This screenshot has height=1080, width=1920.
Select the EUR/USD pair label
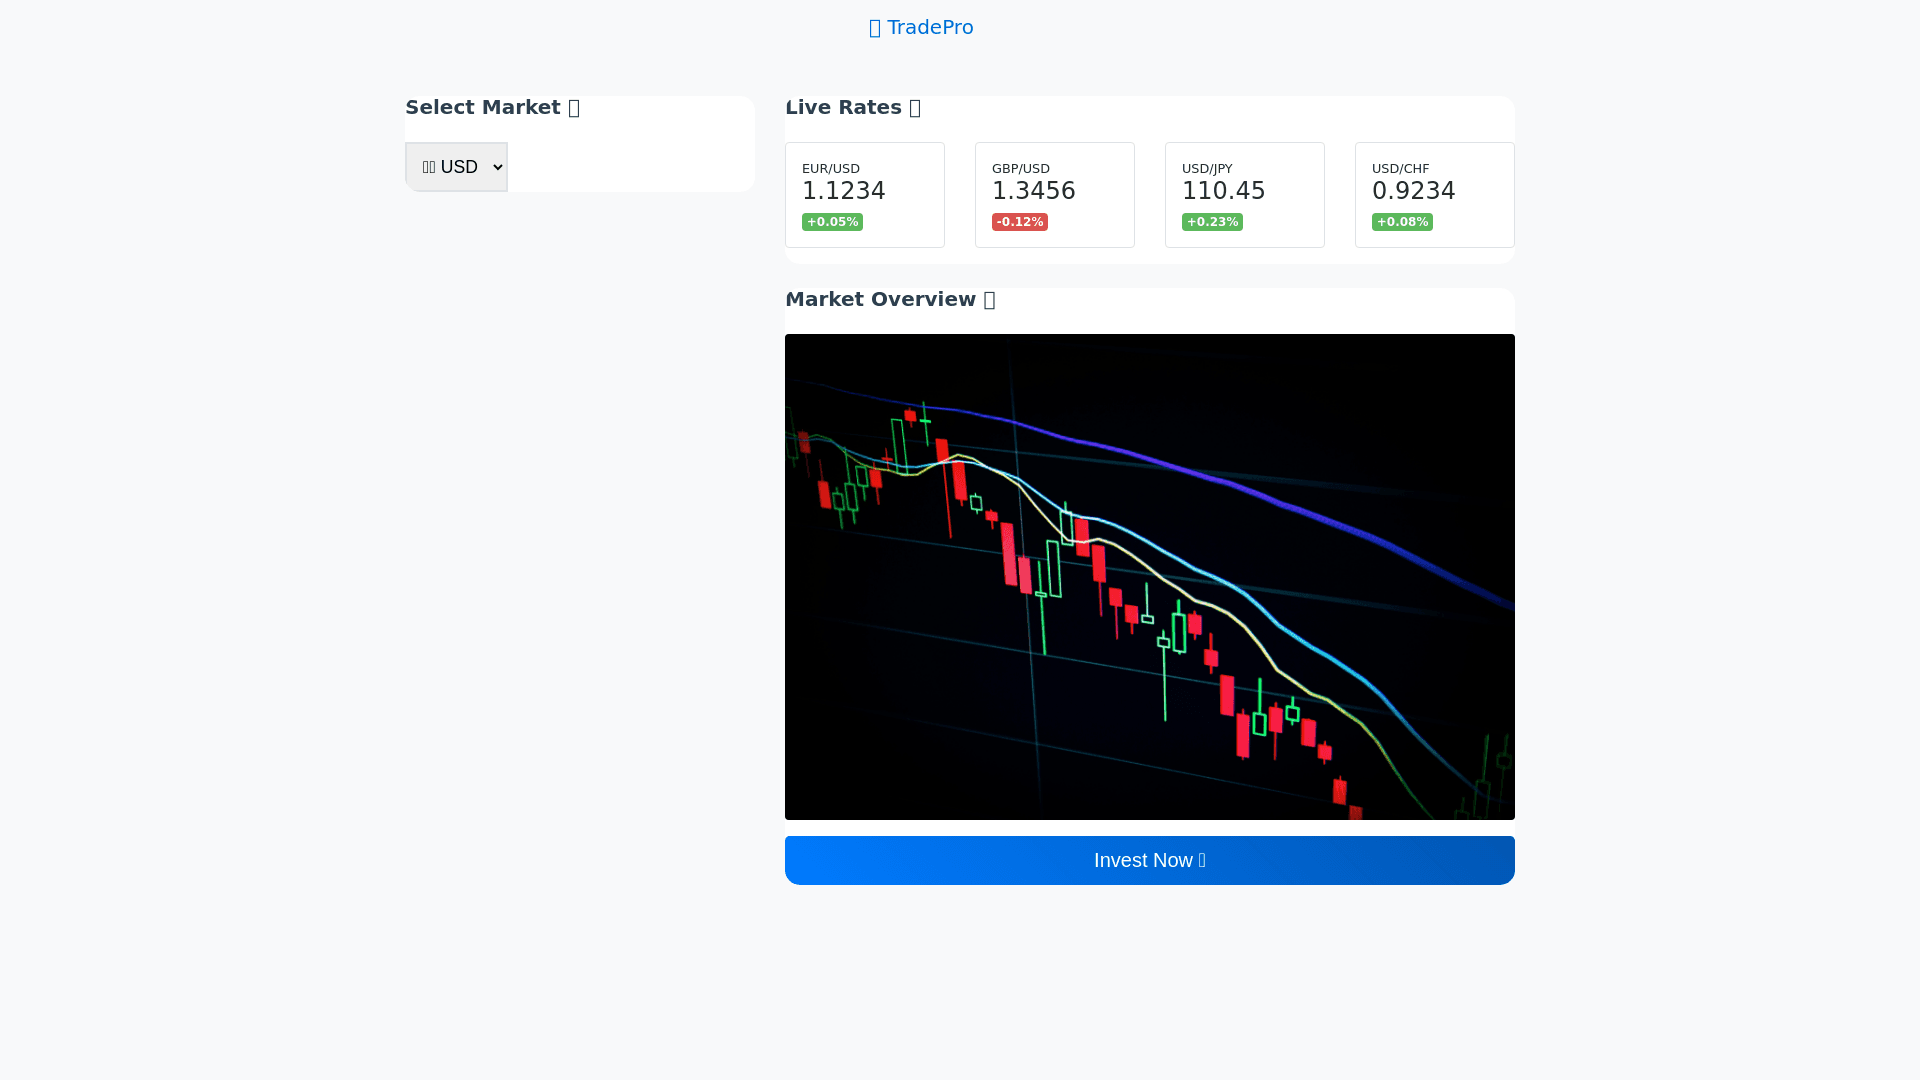coord(830,169)
